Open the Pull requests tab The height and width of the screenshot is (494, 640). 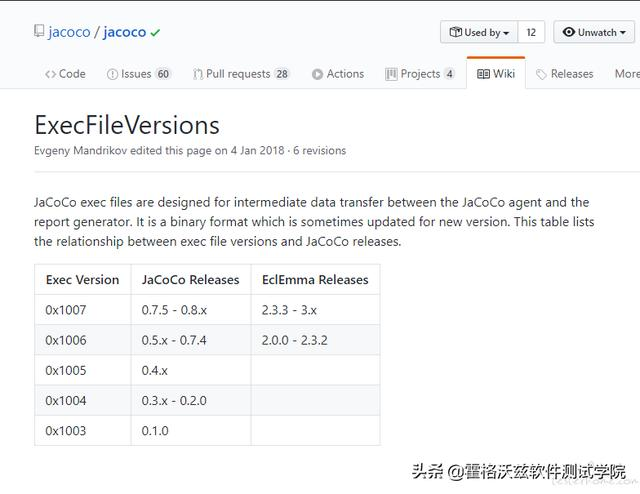pyautogui.click(x=241, y=74)
